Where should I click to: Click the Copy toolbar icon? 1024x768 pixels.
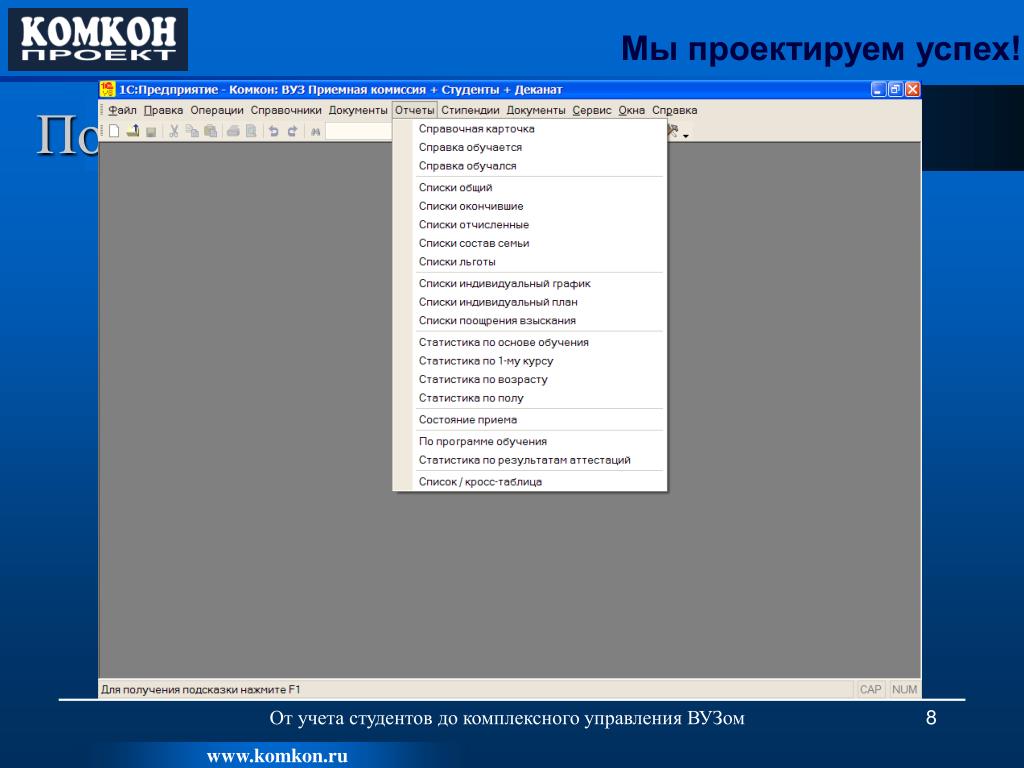[x=192, y=131]
